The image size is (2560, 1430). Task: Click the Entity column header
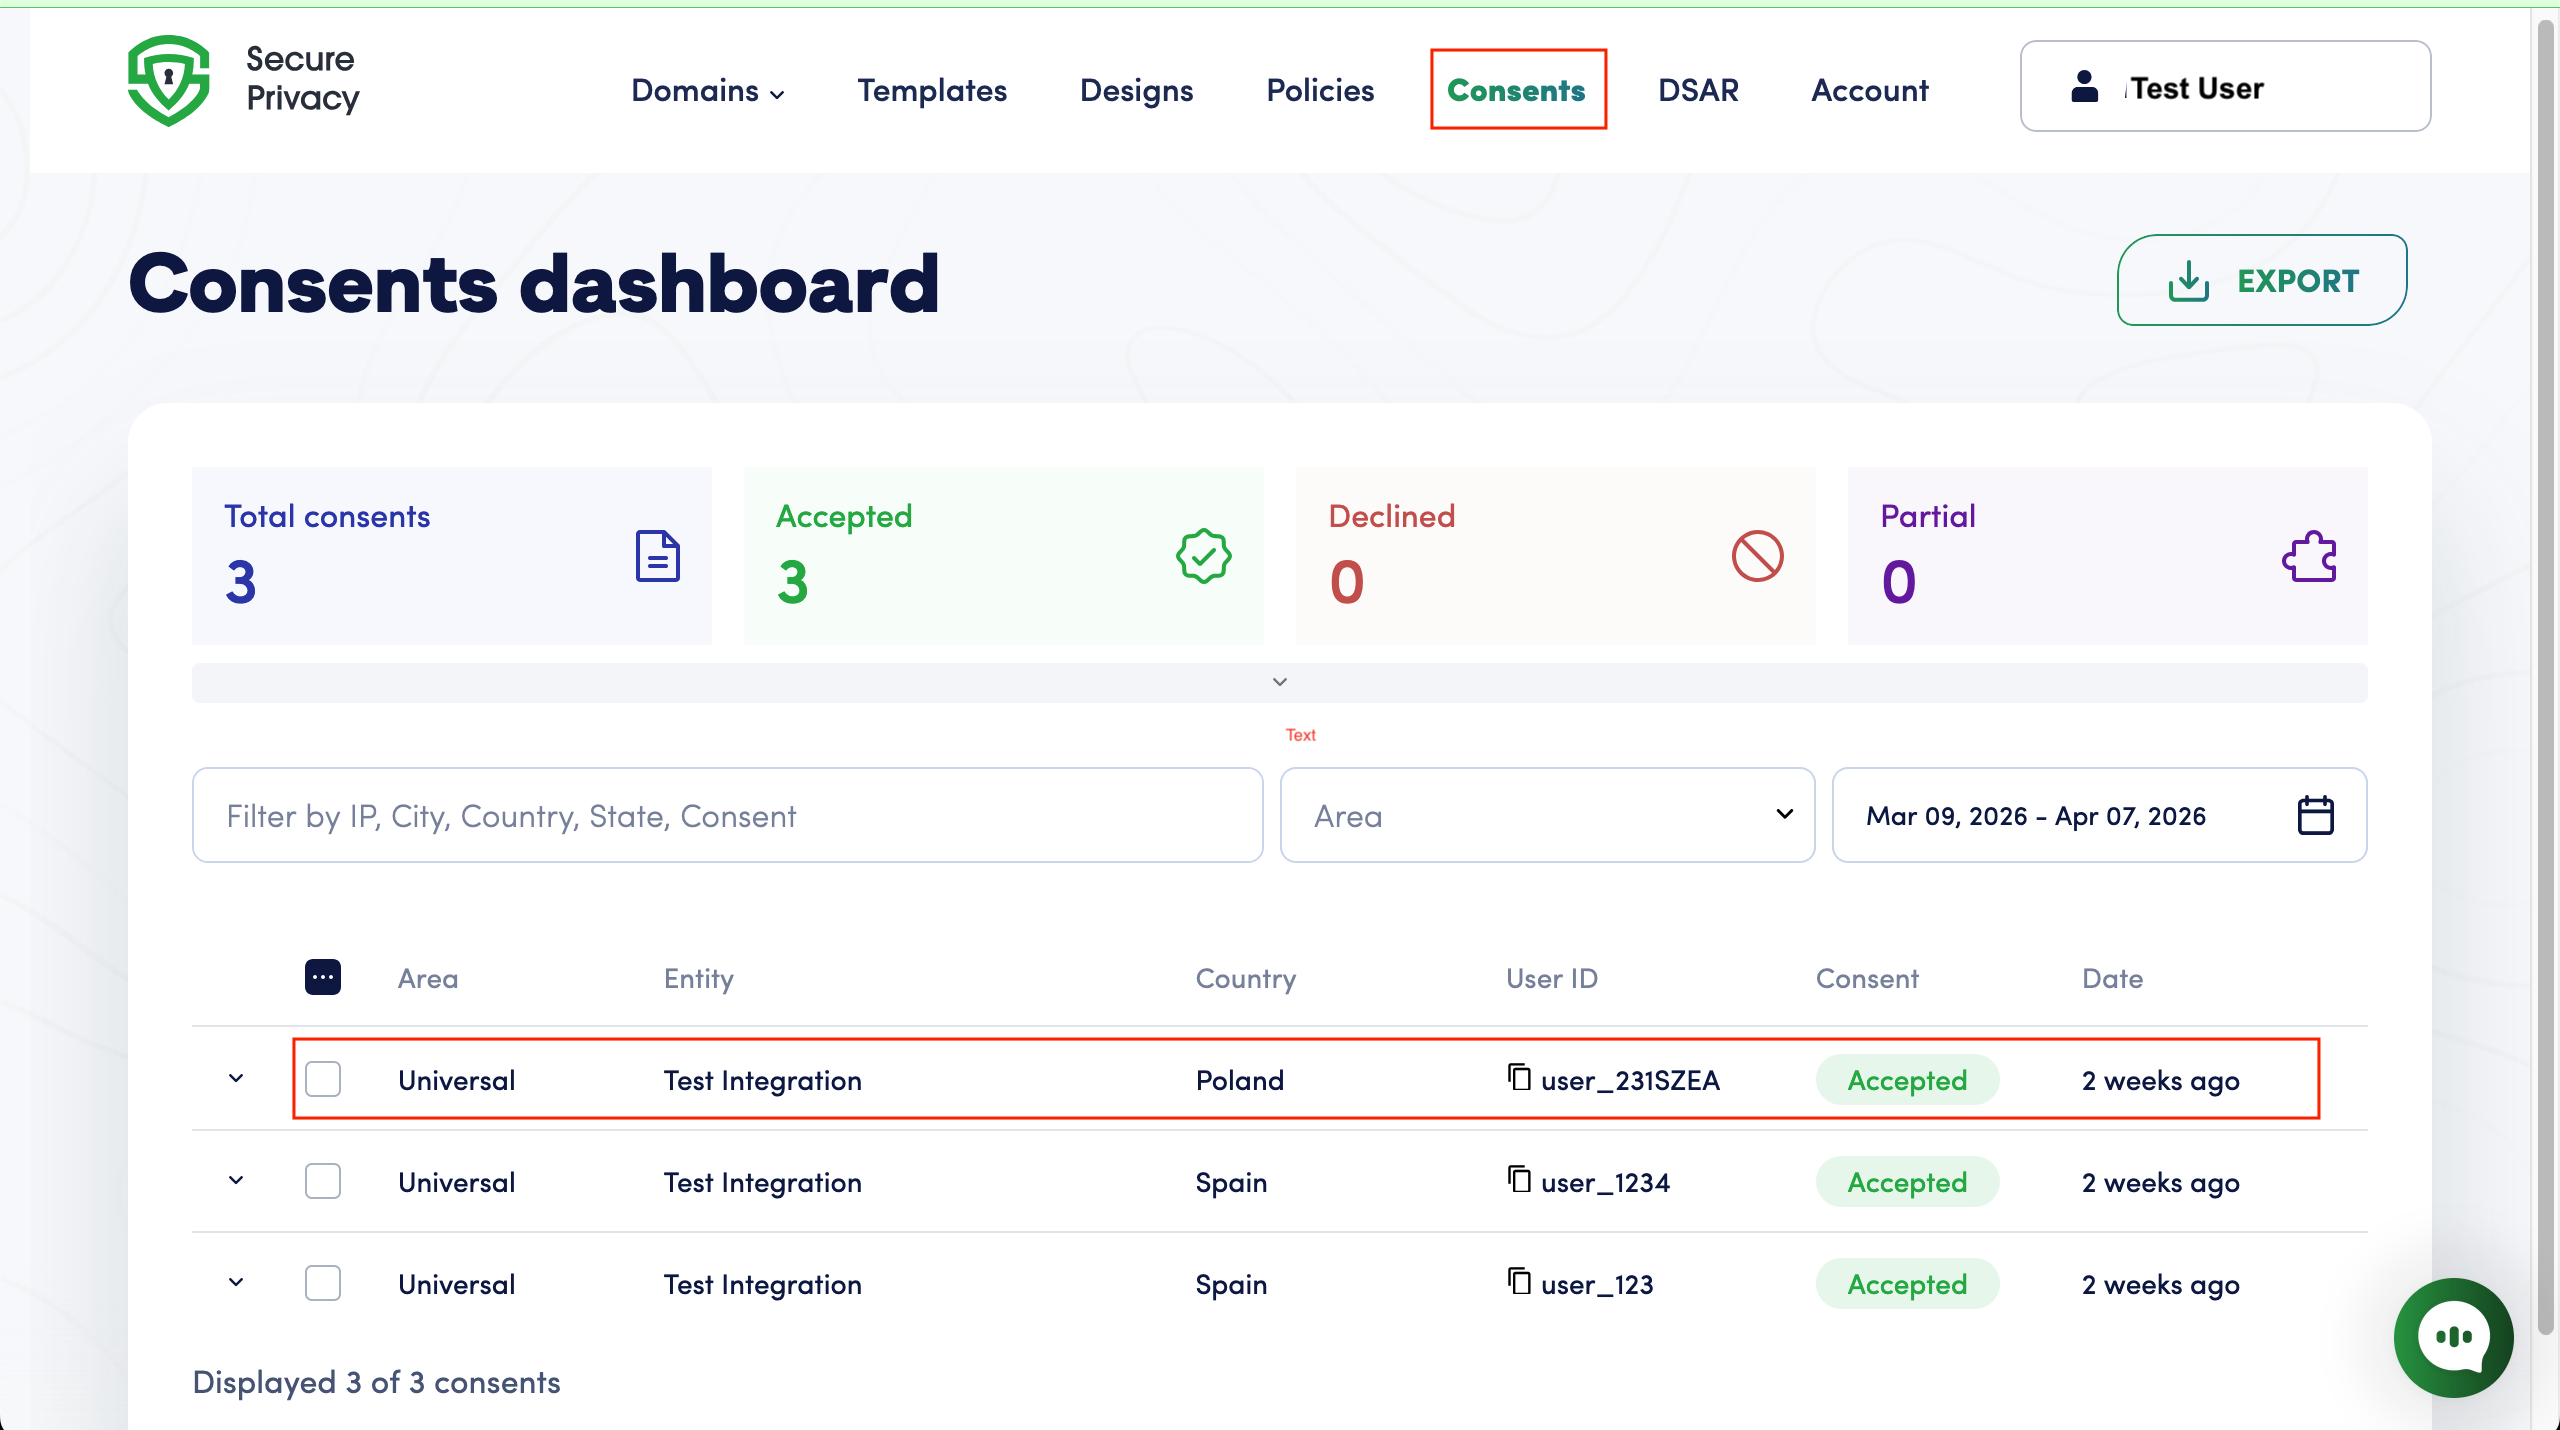698,978
